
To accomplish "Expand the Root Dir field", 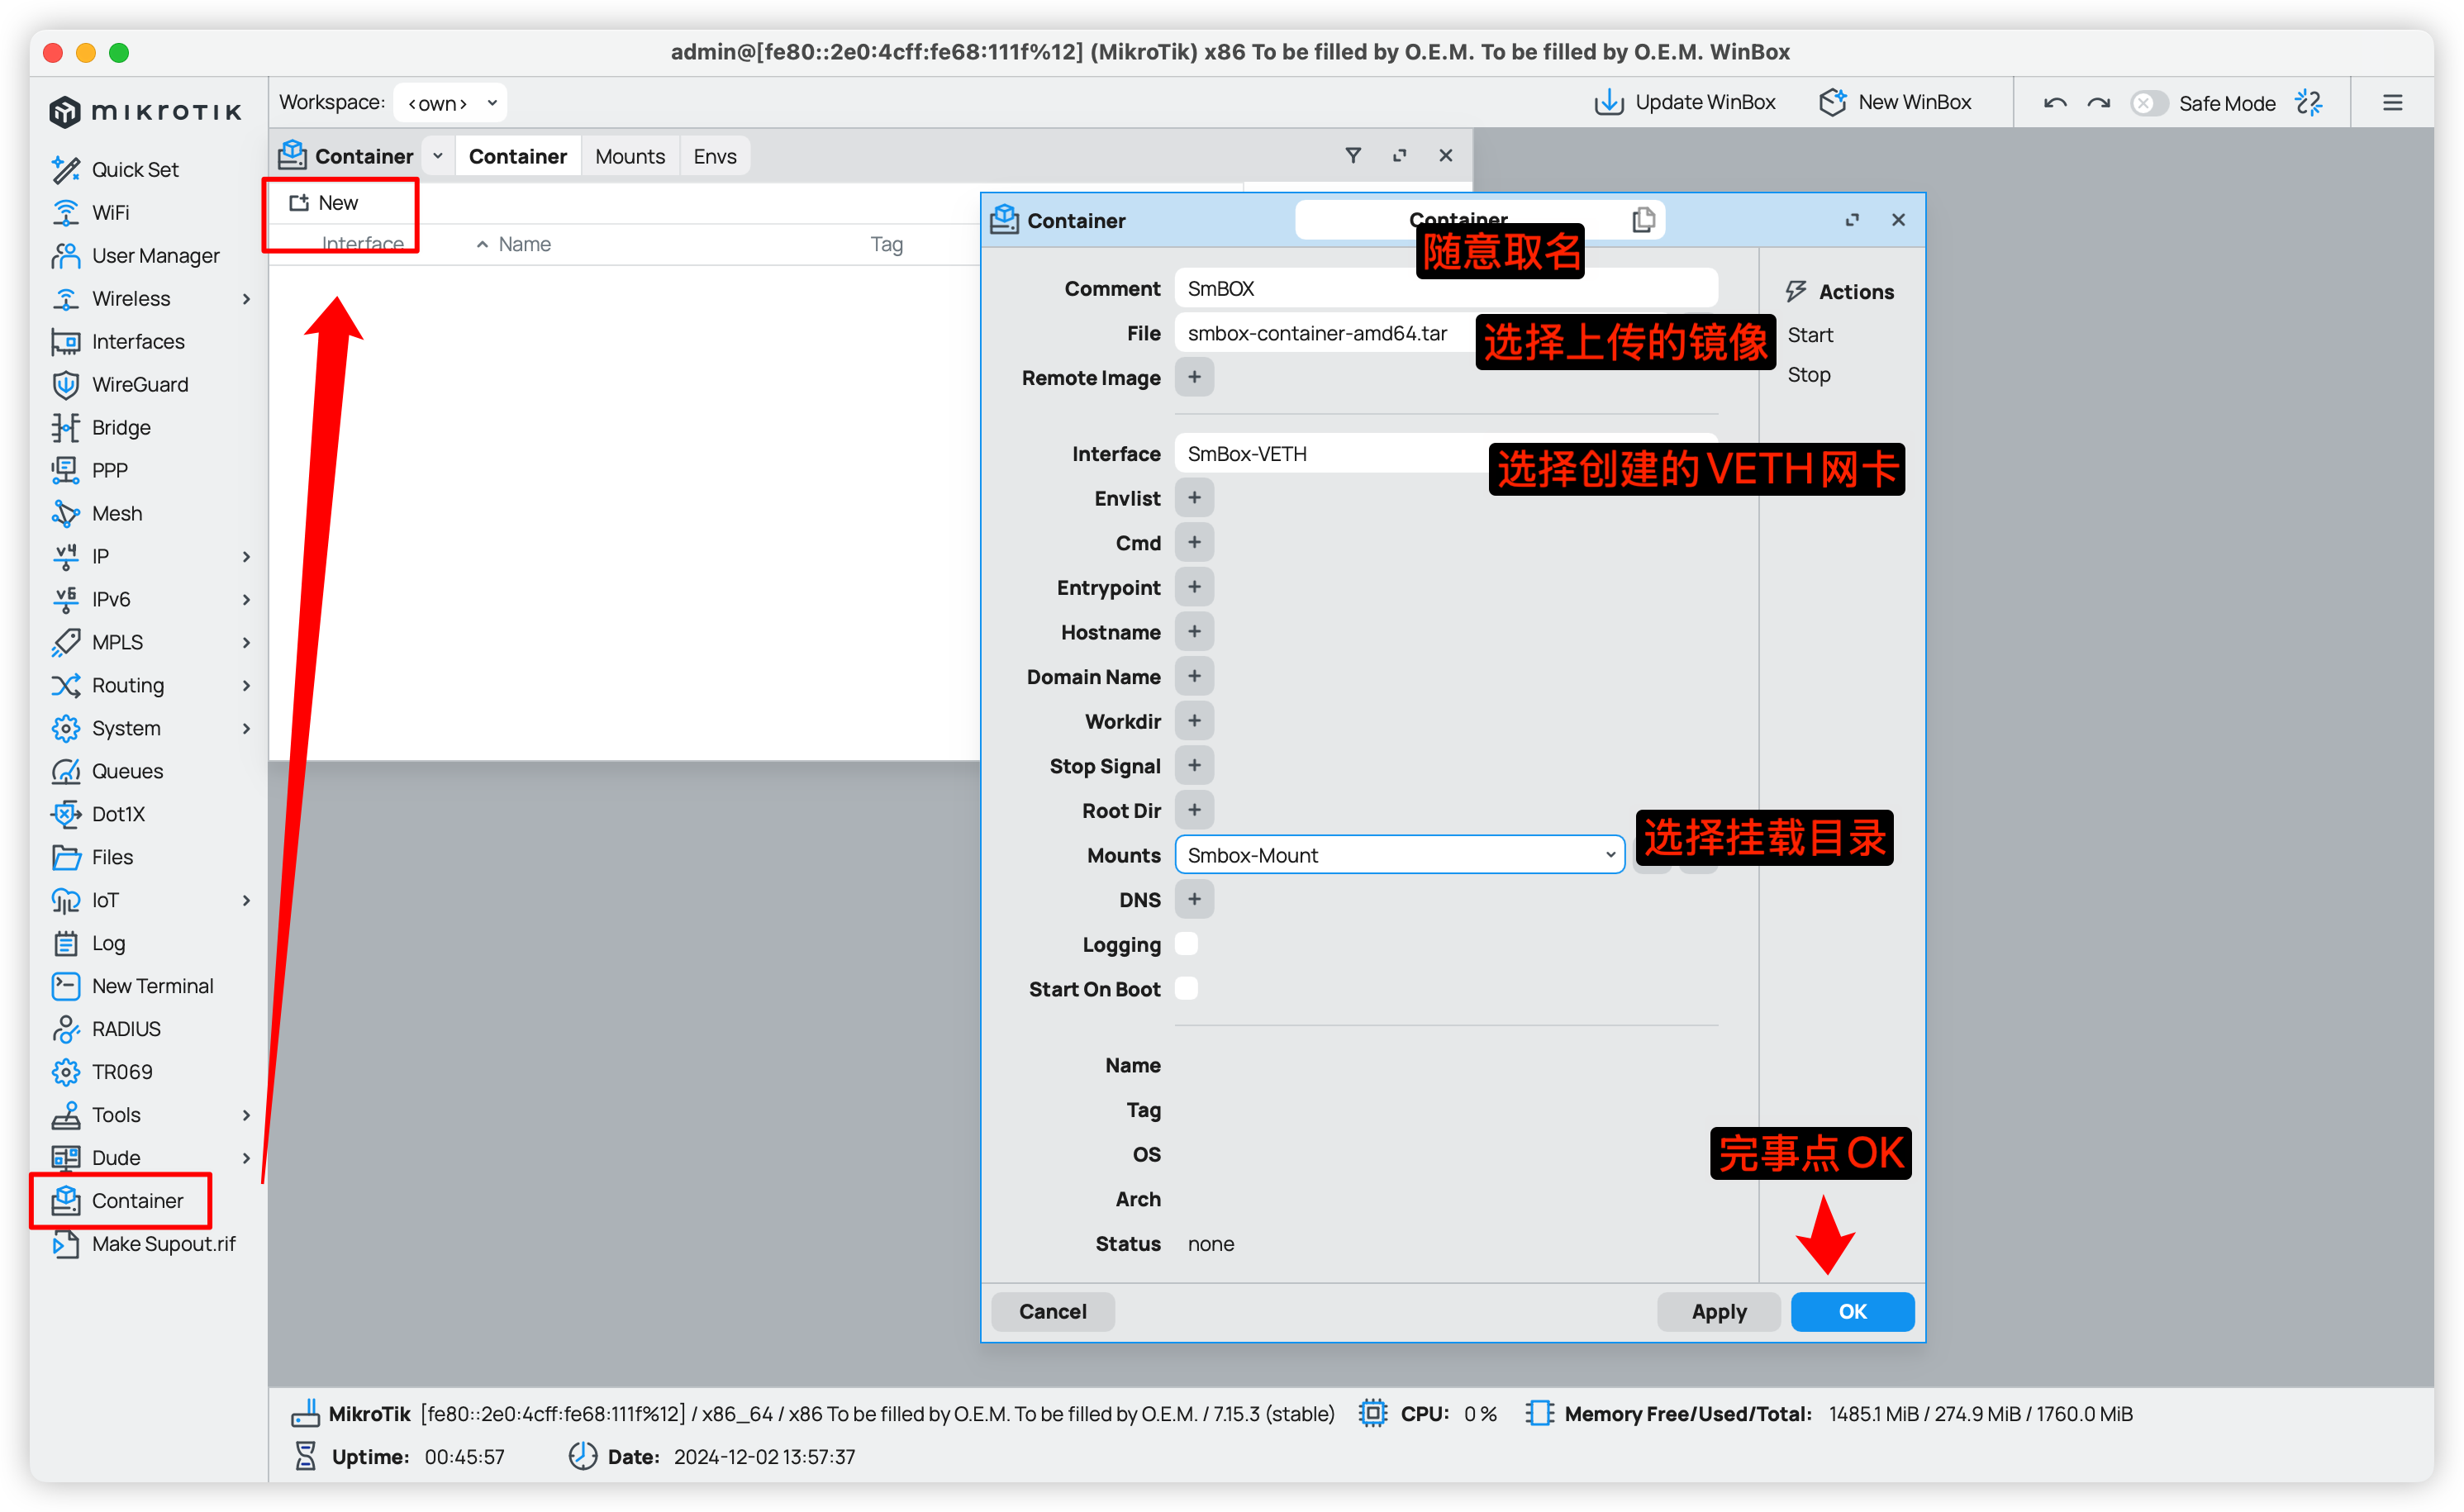I will pos(1194,810).
